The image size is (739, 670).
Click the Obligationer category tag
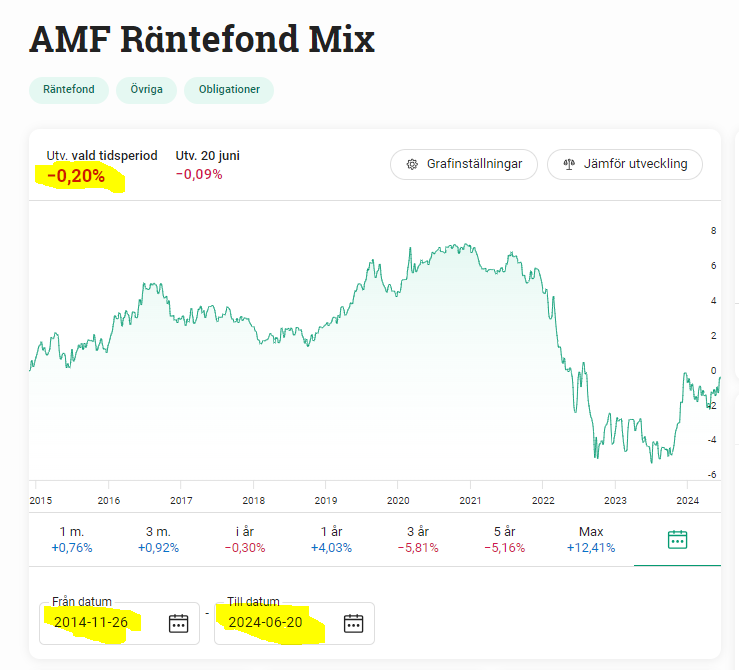[x=229, y=90]
